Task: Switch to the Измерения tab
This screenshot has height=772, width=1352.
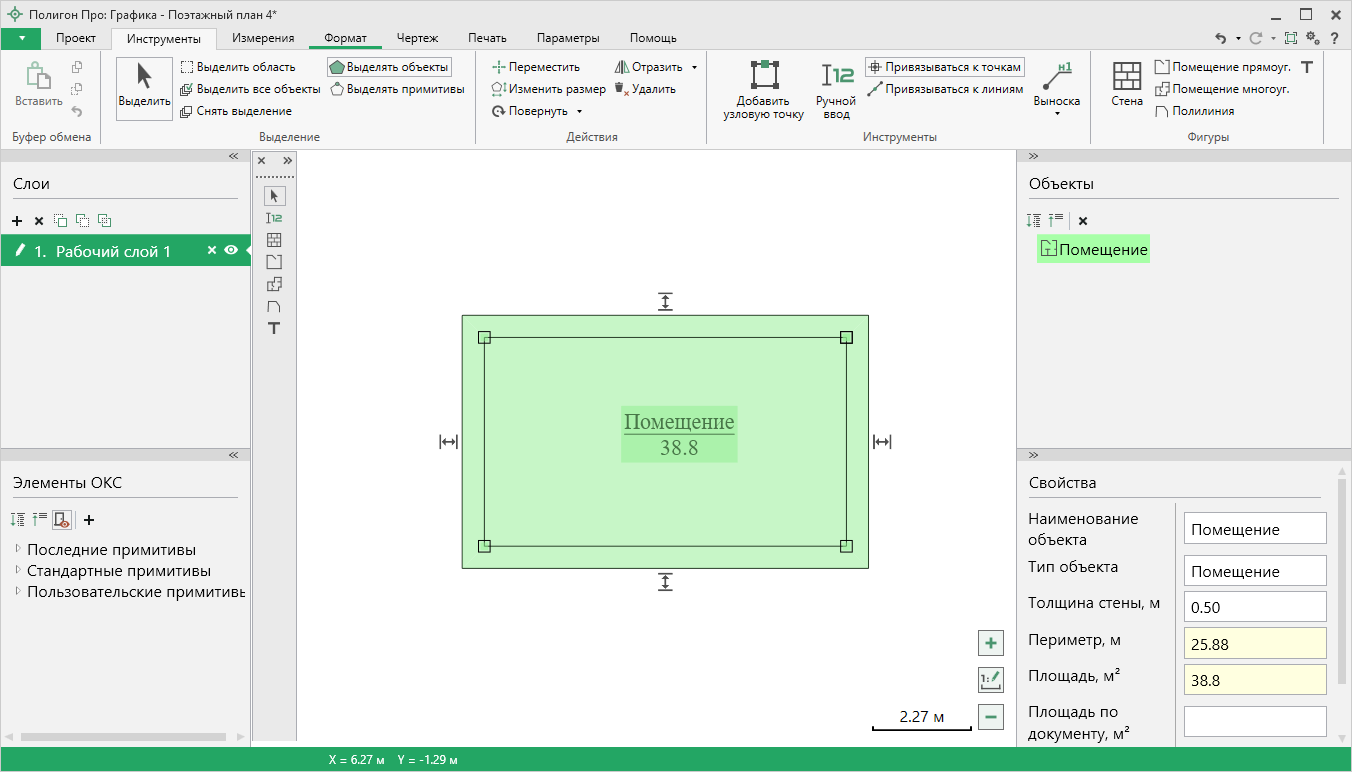Action: click(263, 38)
